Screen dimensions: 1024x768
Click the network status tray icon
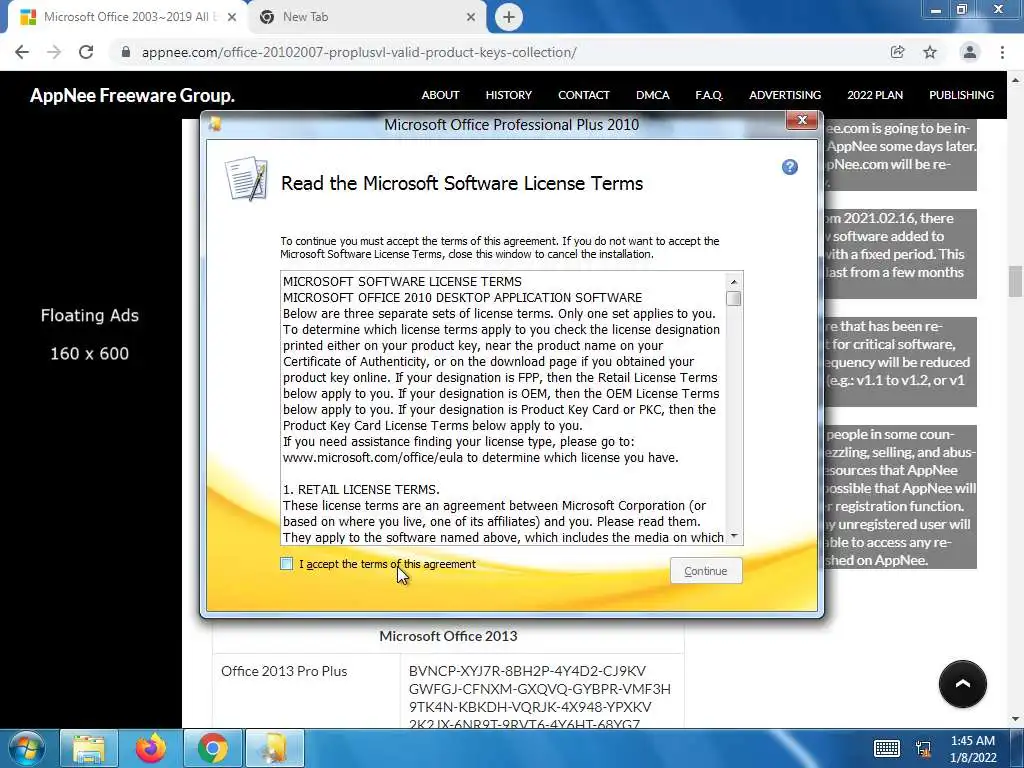(923, 748)
